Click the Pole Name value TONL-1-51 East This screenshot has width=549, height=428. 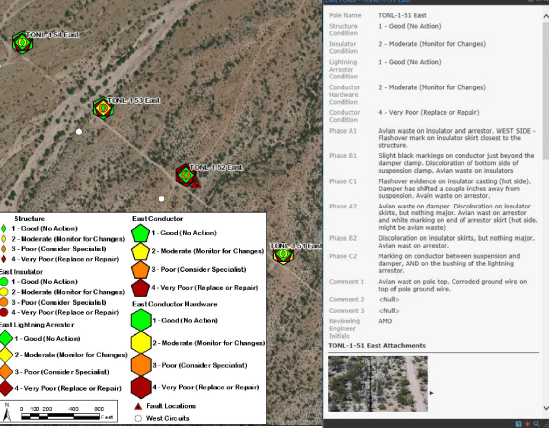coord(402,15)
